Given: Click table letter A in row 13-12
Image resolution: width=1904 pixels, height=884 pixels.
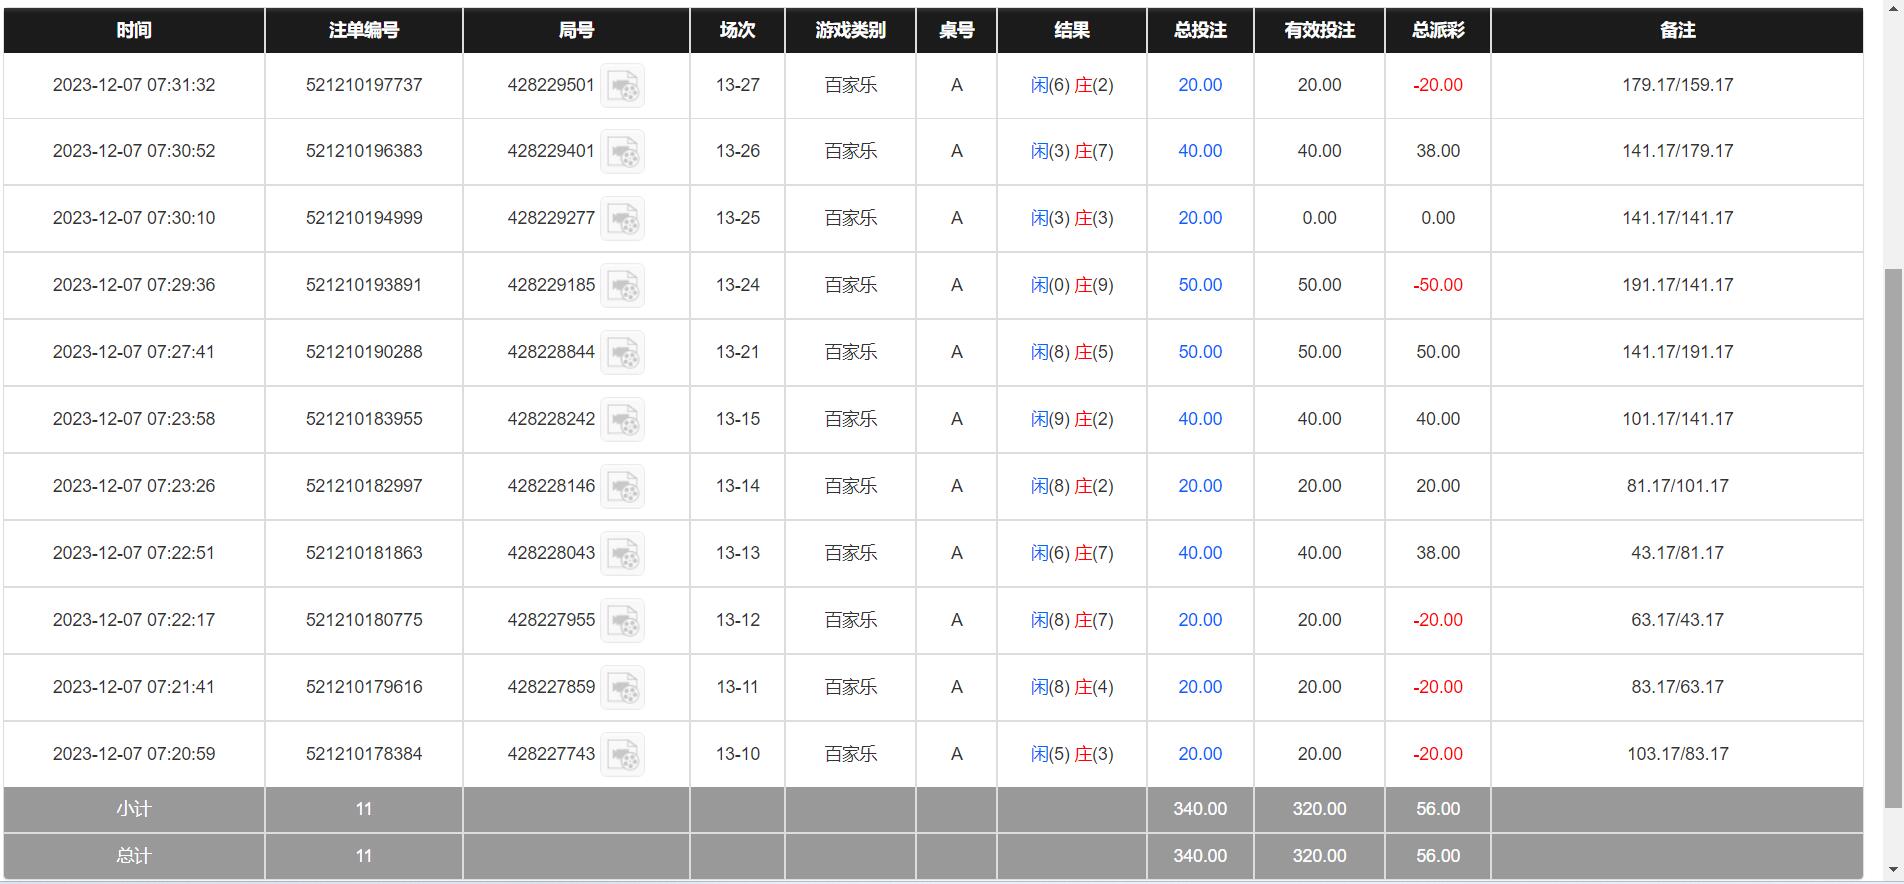Looking at the screenshot, I should (x=957, y=620).
